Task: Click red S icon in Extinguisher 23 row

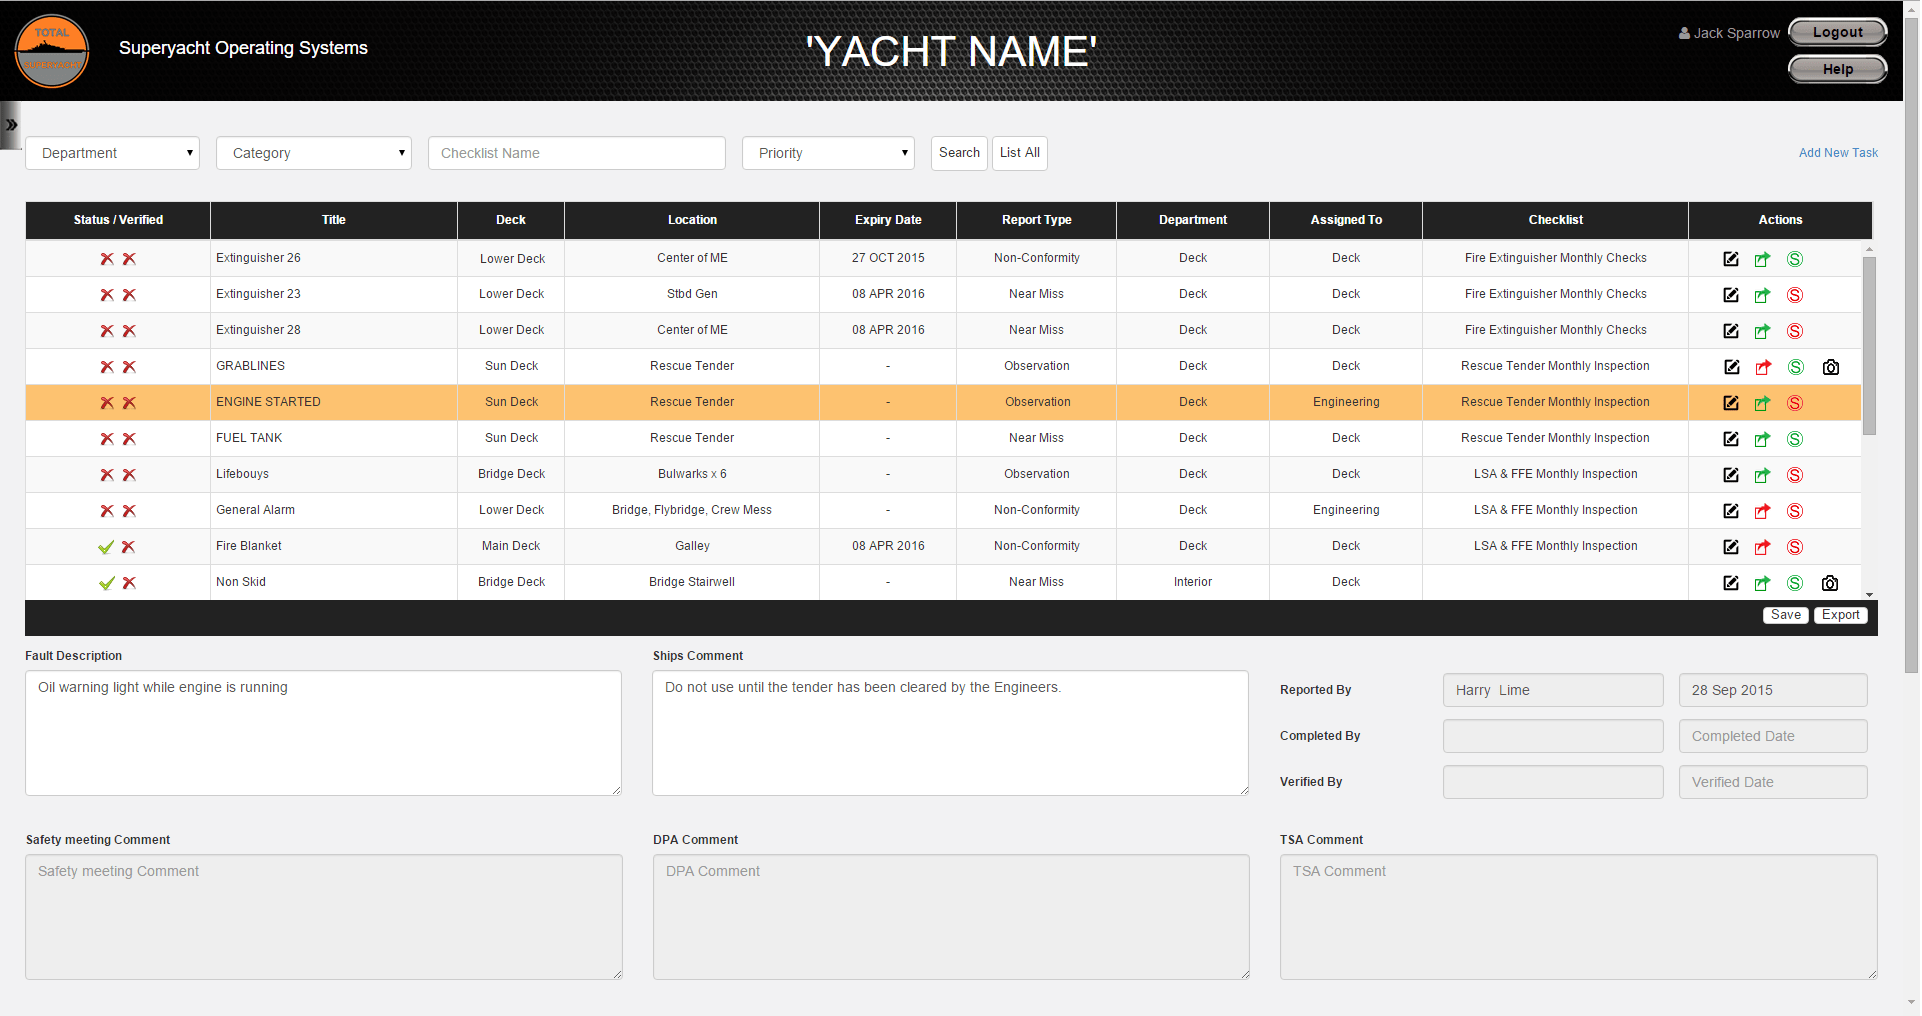Action: pyautogui.click(x=1795, y=295)
